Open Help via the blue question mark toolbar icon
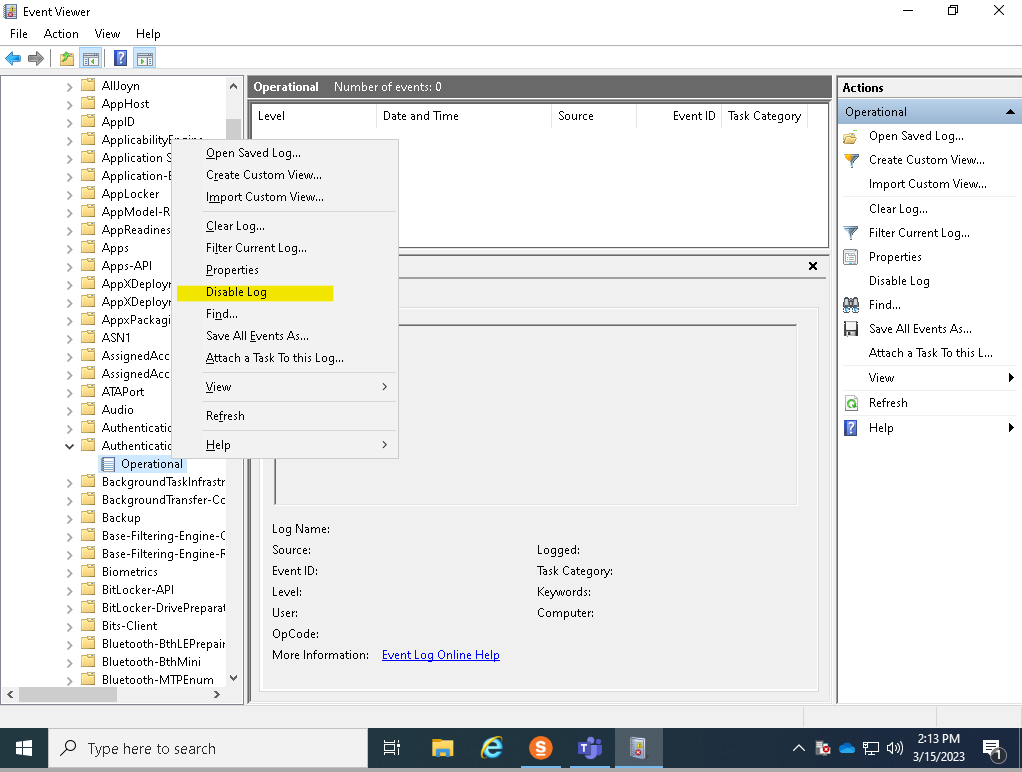The height and width of the screenshot is (772, 1022). 120,57
